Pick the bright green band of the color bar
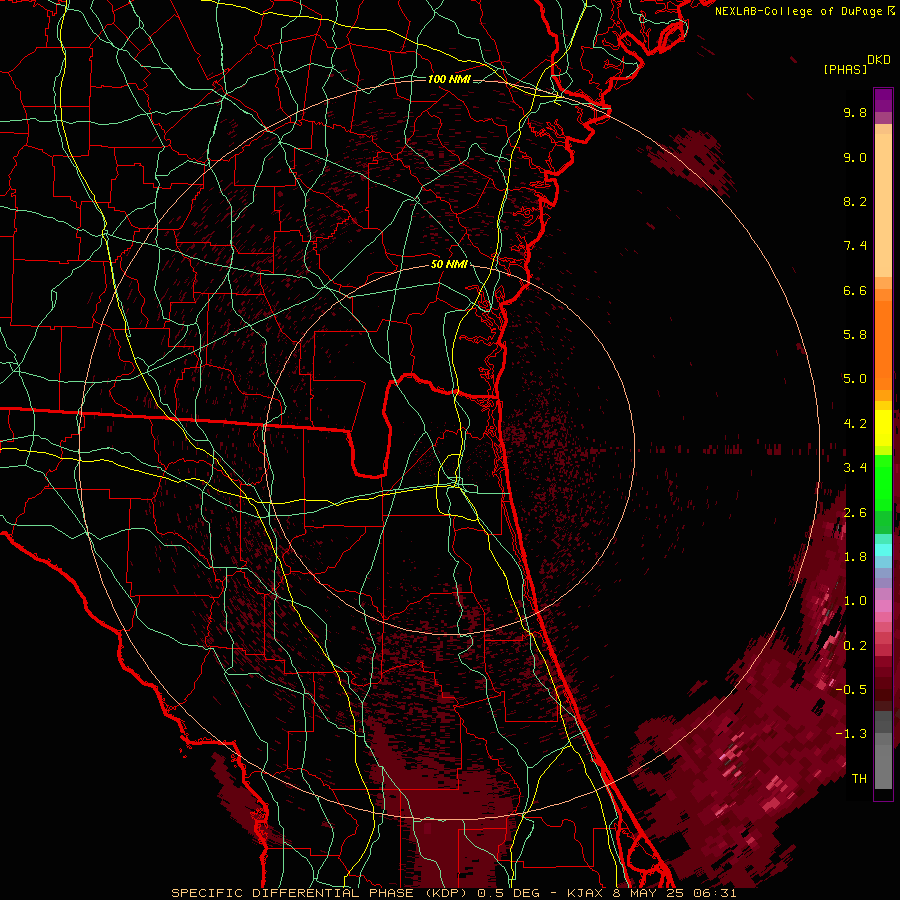This screenshot has width=900, height=900. click(883, 483)
